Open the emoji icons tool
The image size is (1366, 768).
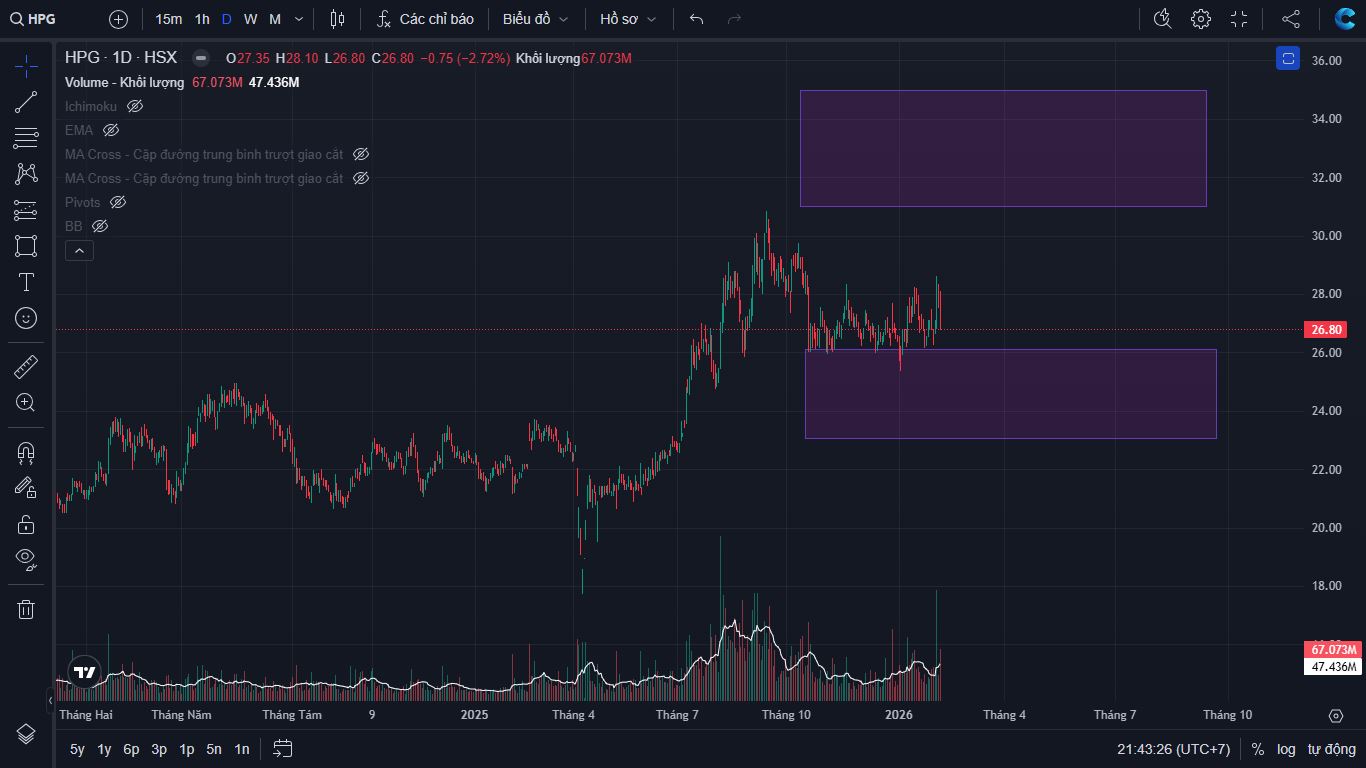point(26,318)
